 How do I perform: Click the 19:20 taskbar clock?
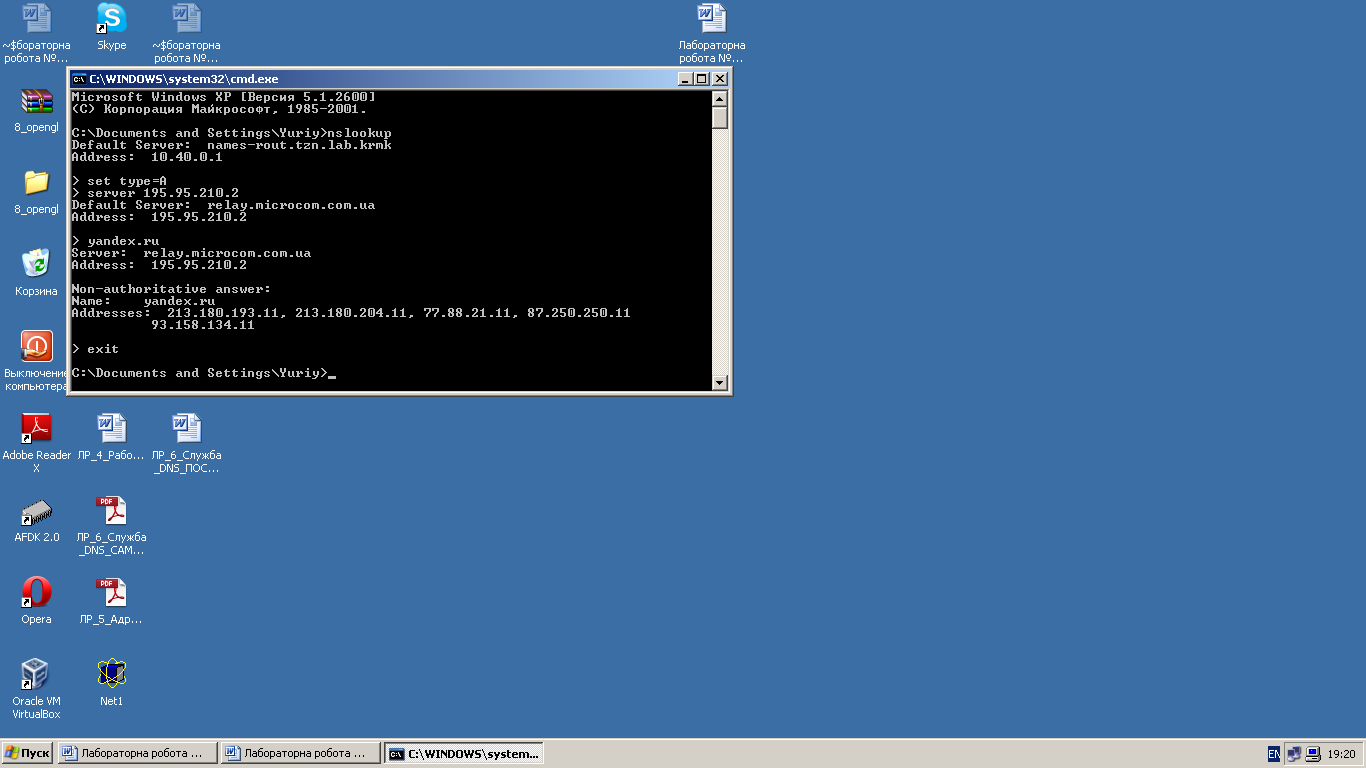[1341, 754]
